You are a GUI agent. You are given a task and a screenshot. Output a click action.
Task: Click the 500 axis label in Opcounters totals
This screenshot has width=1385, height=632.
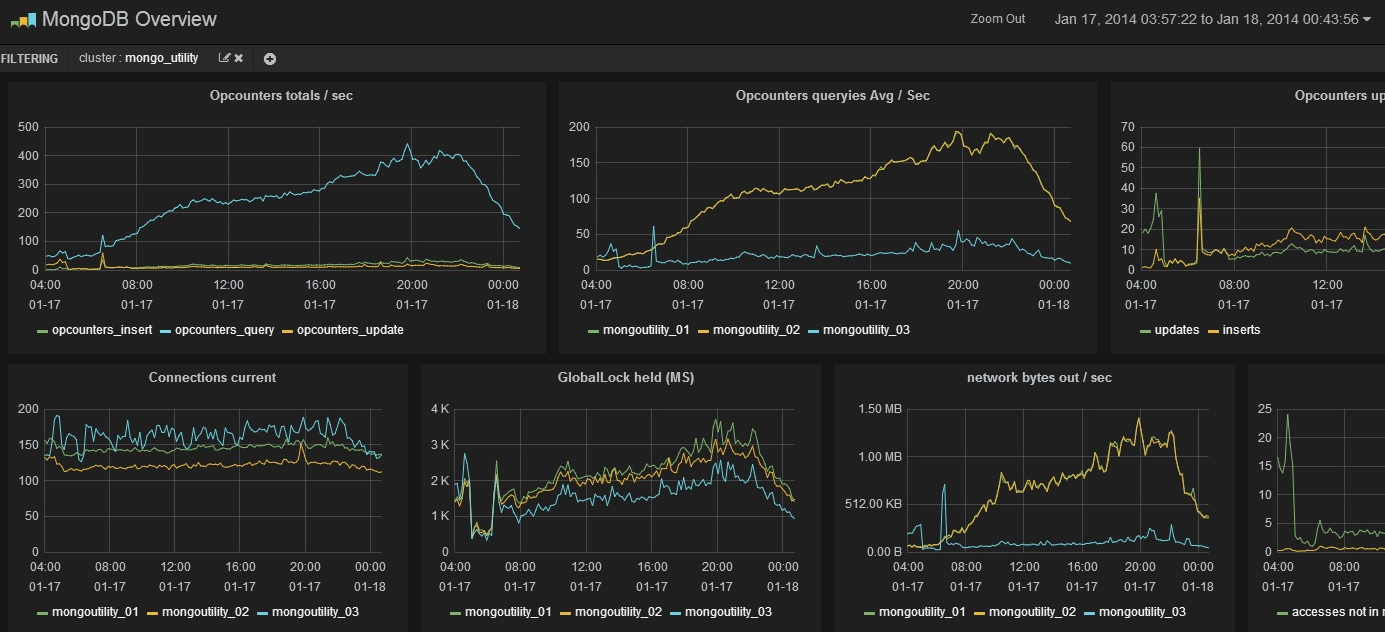click(x=28, y=127)
